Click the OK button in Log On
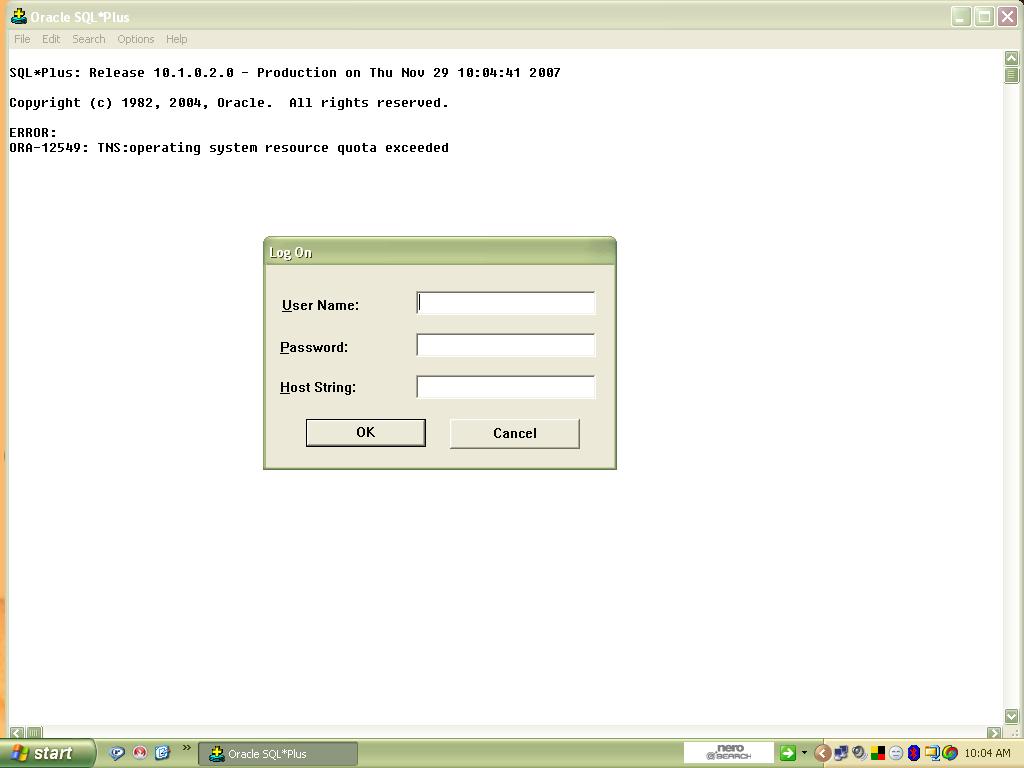The width and height of the screenshot is (1024, 768). coord(366,433)
